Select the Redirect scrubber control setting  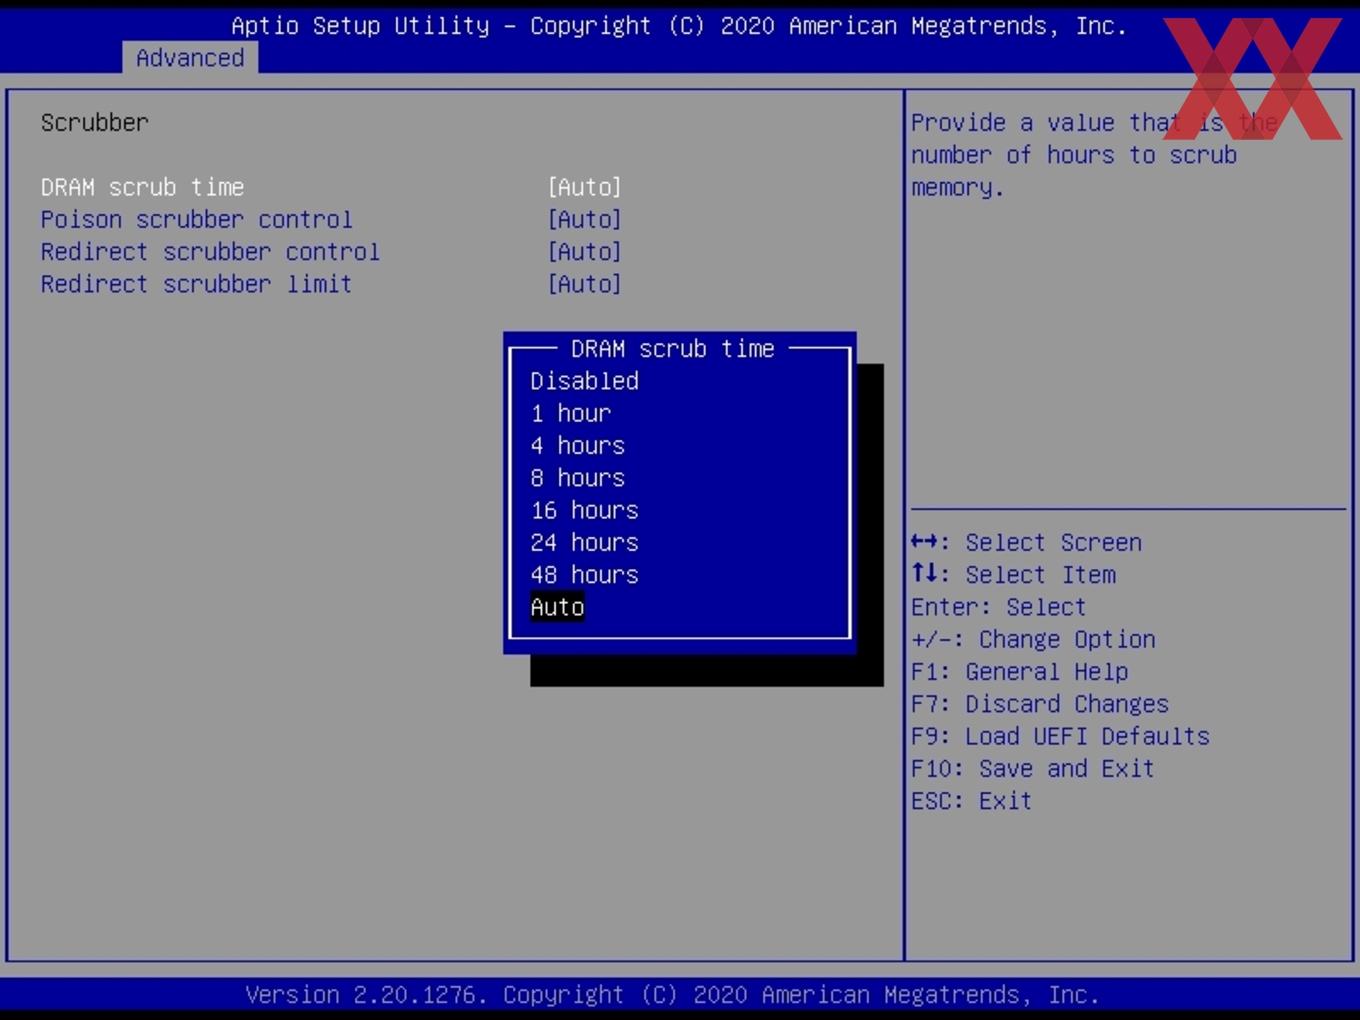coord(210,251)
